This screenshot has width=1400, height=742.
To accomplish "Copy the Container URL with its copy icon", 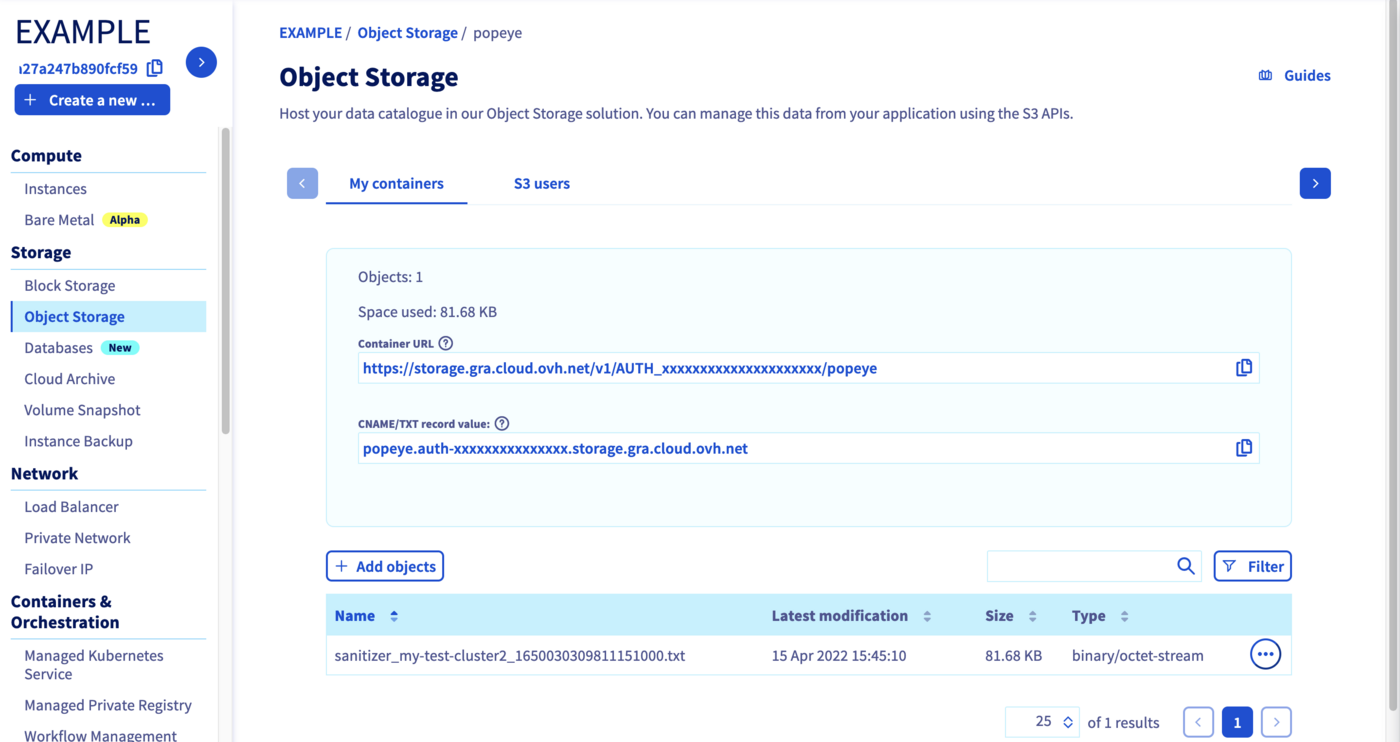I will 1243,367.
